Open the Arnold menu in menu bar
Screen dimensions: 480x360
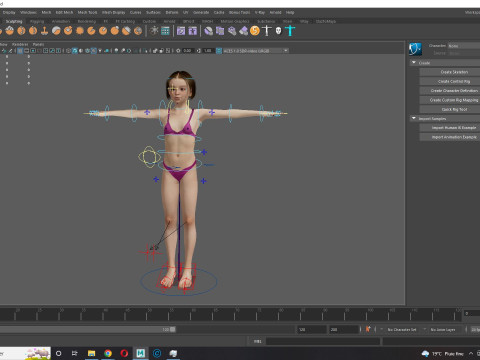tap(275, 12)
